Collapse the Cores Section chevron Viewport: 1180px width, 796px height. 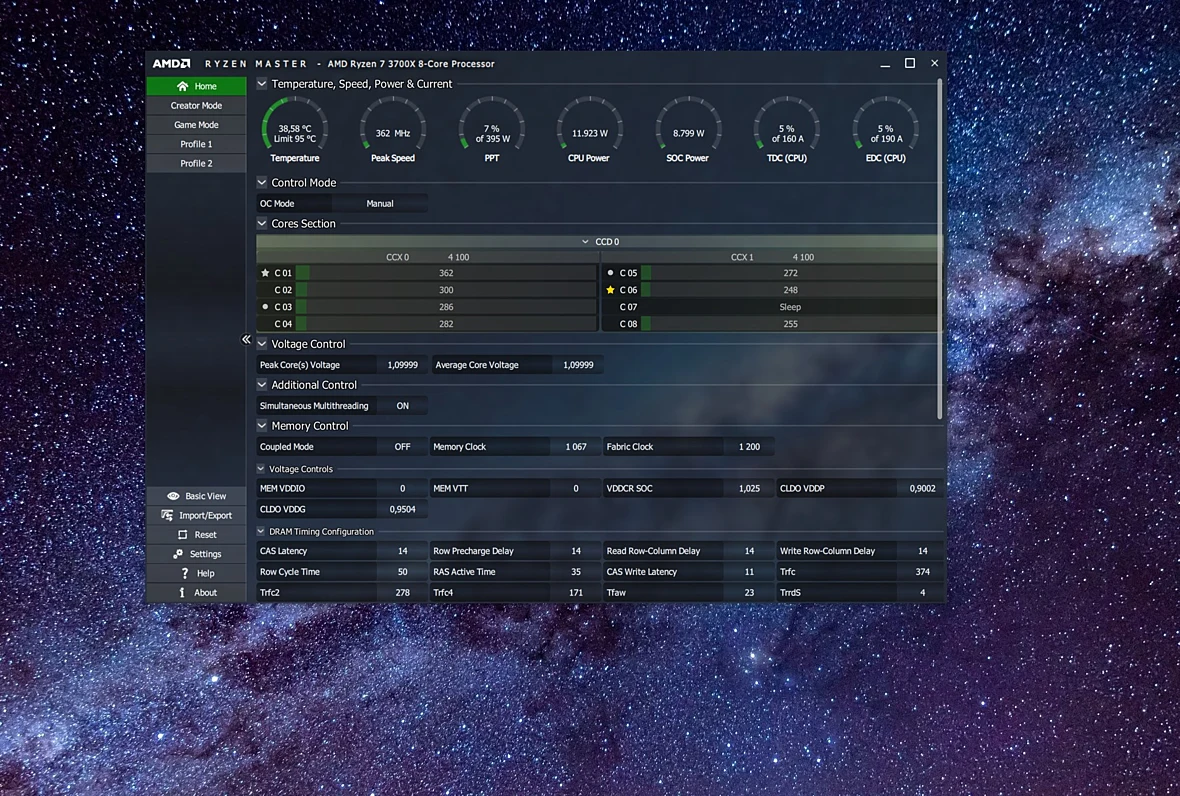pyautogui.click(x=262, y=223)
